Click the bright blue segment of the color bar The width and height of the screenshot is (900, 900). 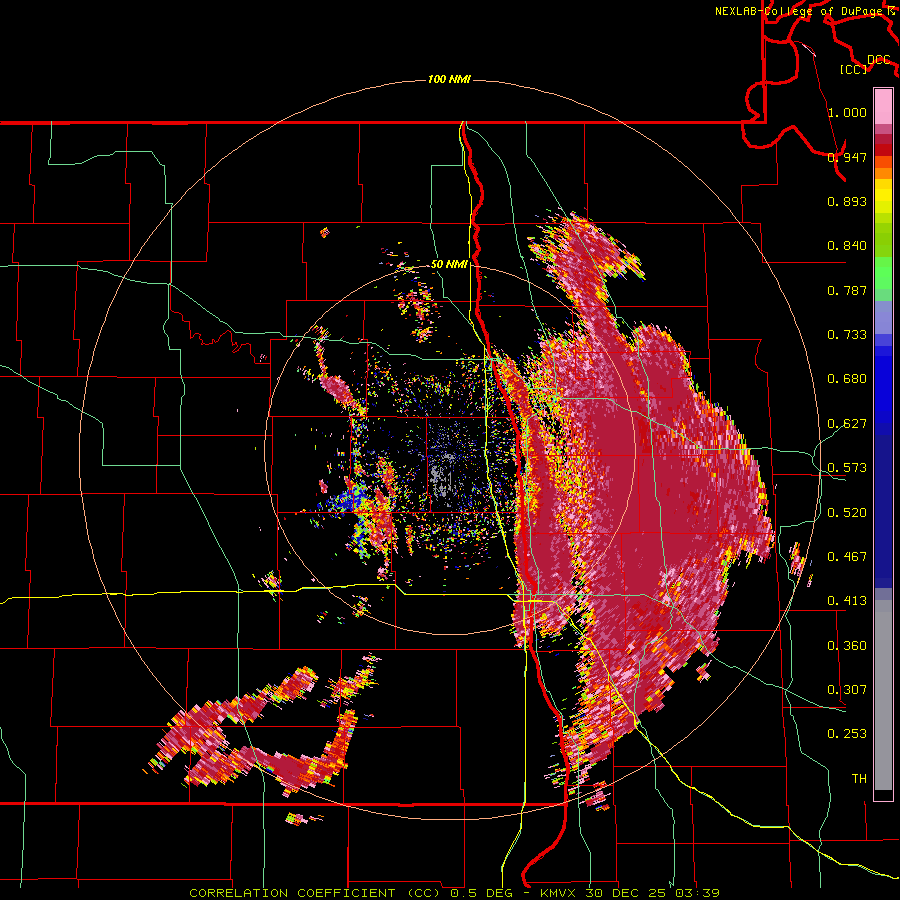coord(883,390)
